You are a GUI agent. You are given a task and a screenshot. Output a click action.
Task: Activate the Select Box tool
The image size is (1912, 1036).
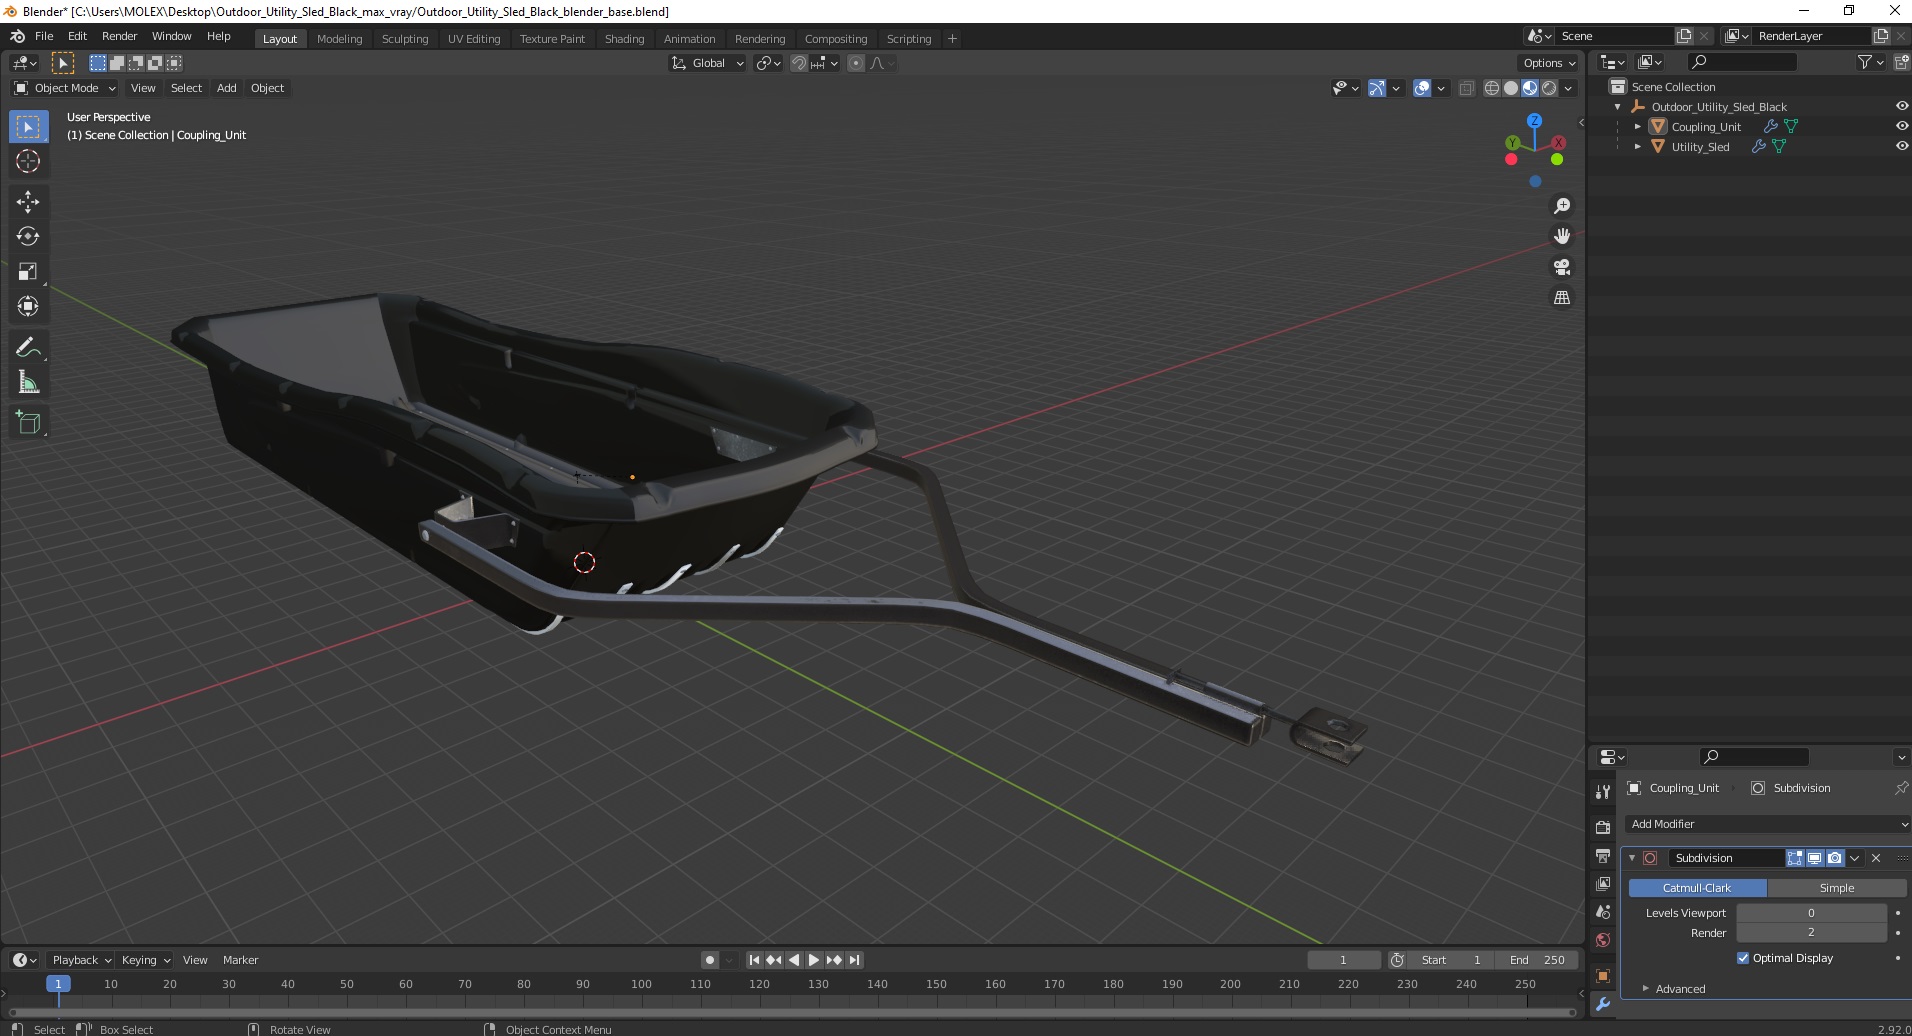tap(28, 126)
